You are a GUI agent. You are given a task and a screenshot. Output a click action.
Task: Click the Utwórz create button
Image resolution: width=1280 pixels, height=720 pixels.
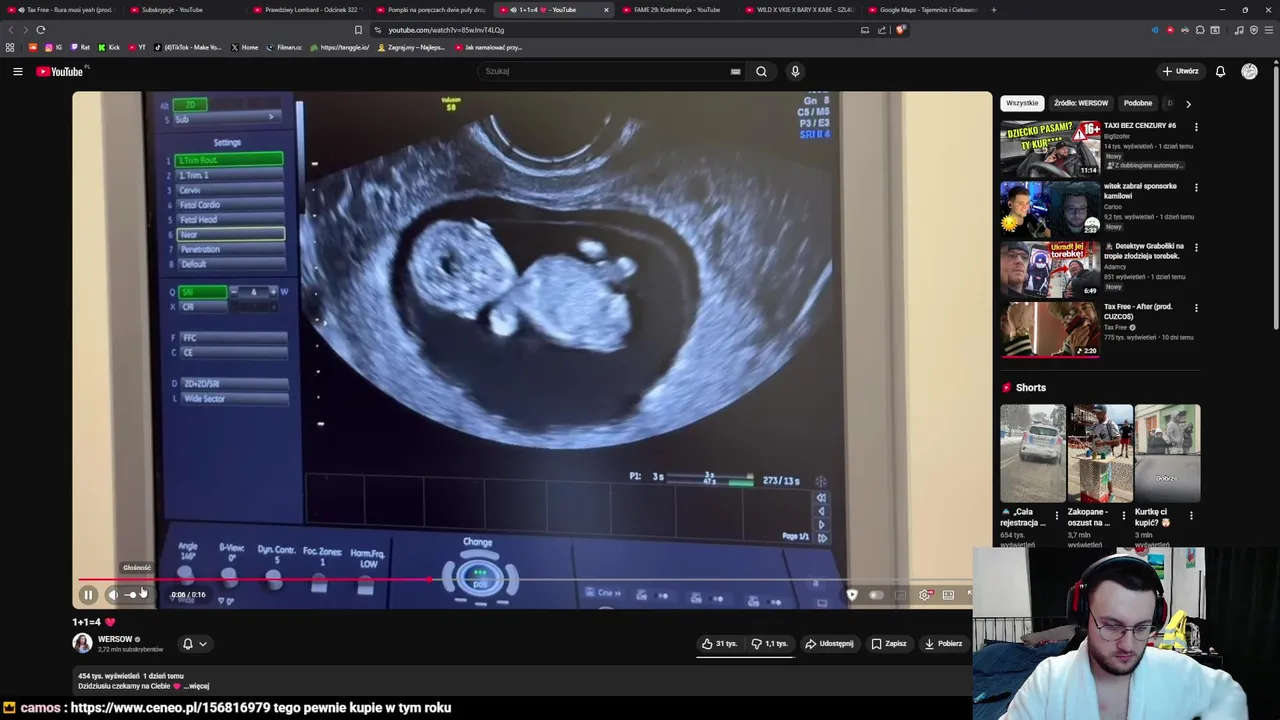[x=1181, y=71]
